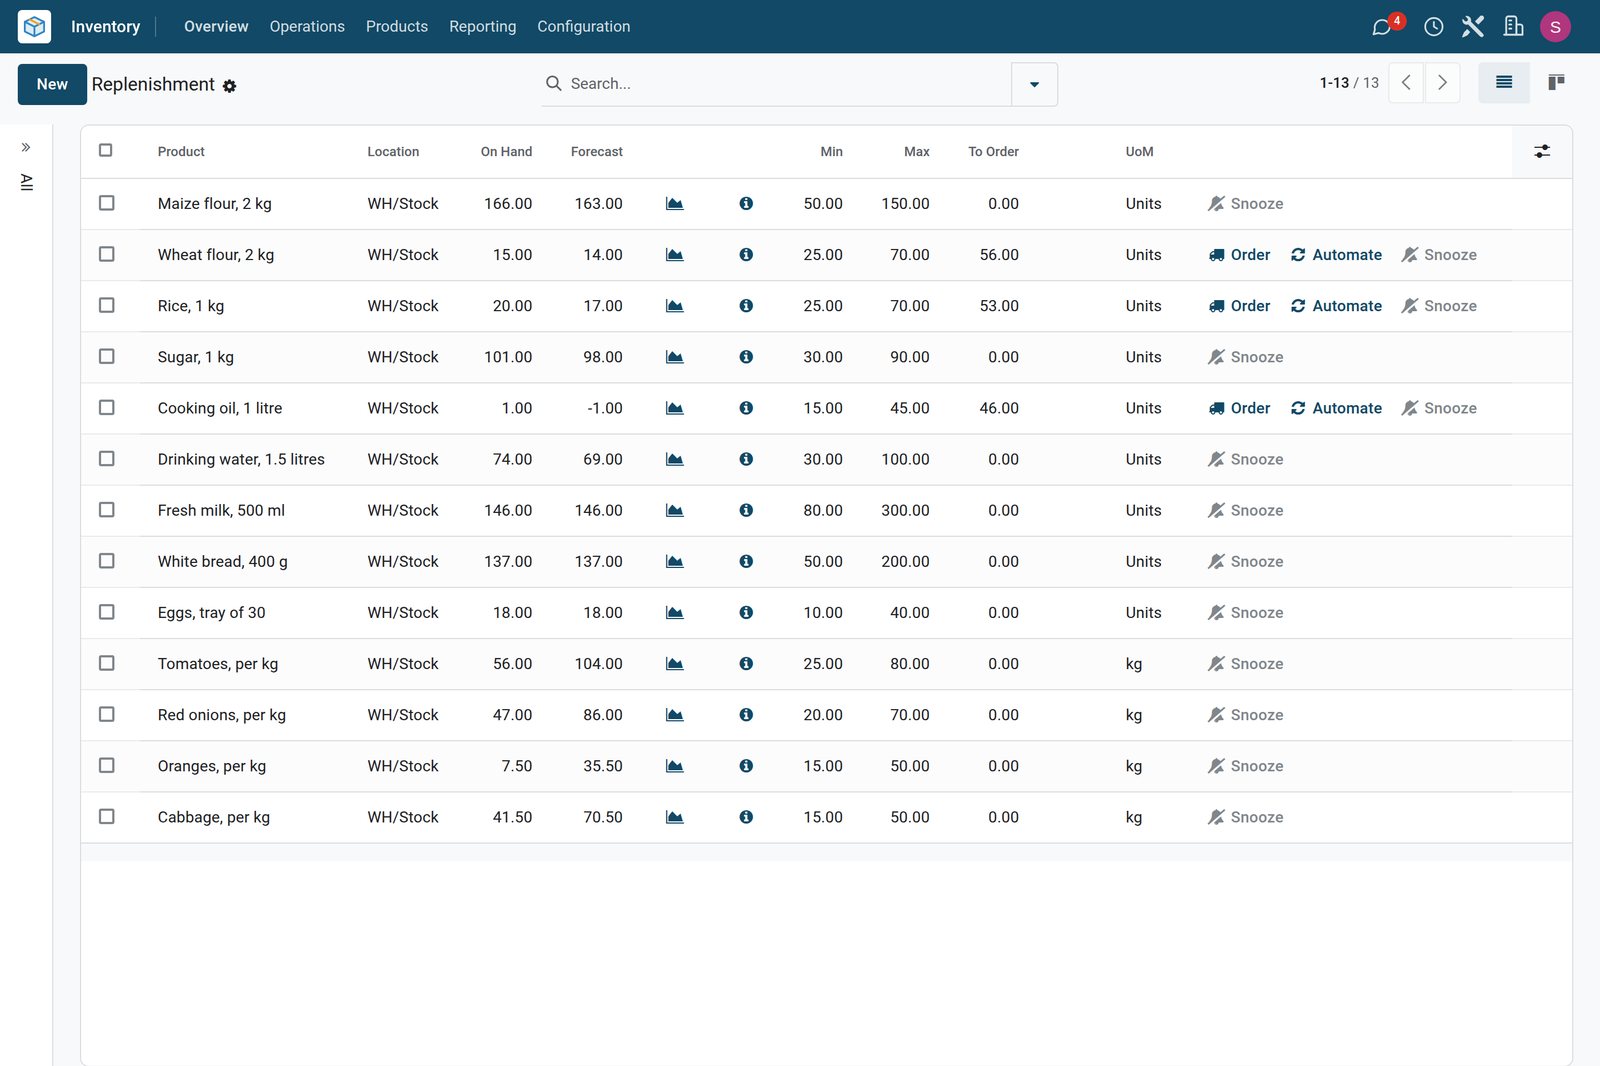
Task: Open forecast graph for Tomatoes, per kg
Action: pos(675,664)
